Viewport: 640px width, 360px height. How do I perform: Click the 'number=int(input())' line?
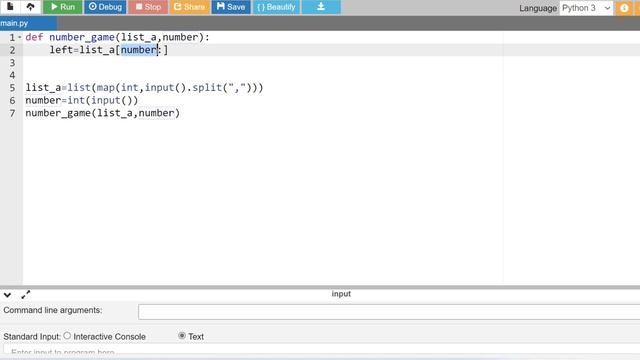pyautogui.click(x=82, y=100)
